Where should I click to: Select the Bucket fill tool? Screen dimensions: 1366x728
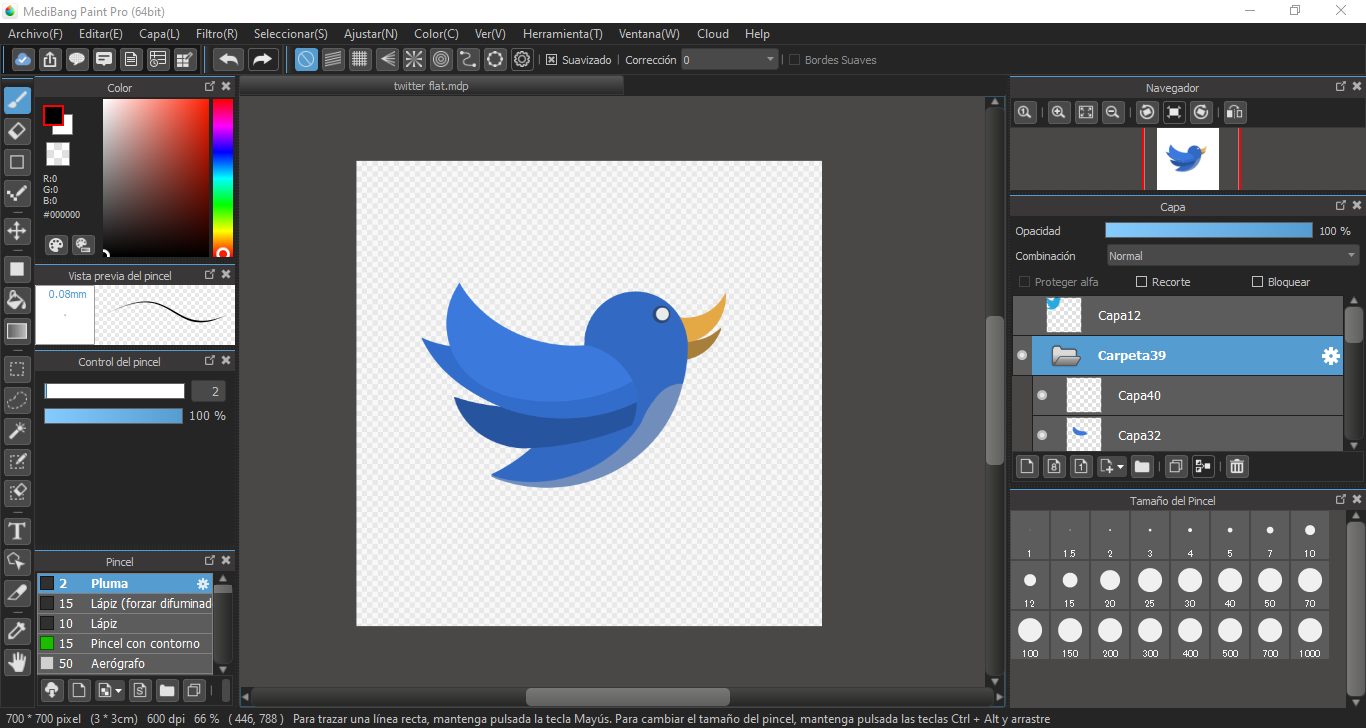click(17, 300)
